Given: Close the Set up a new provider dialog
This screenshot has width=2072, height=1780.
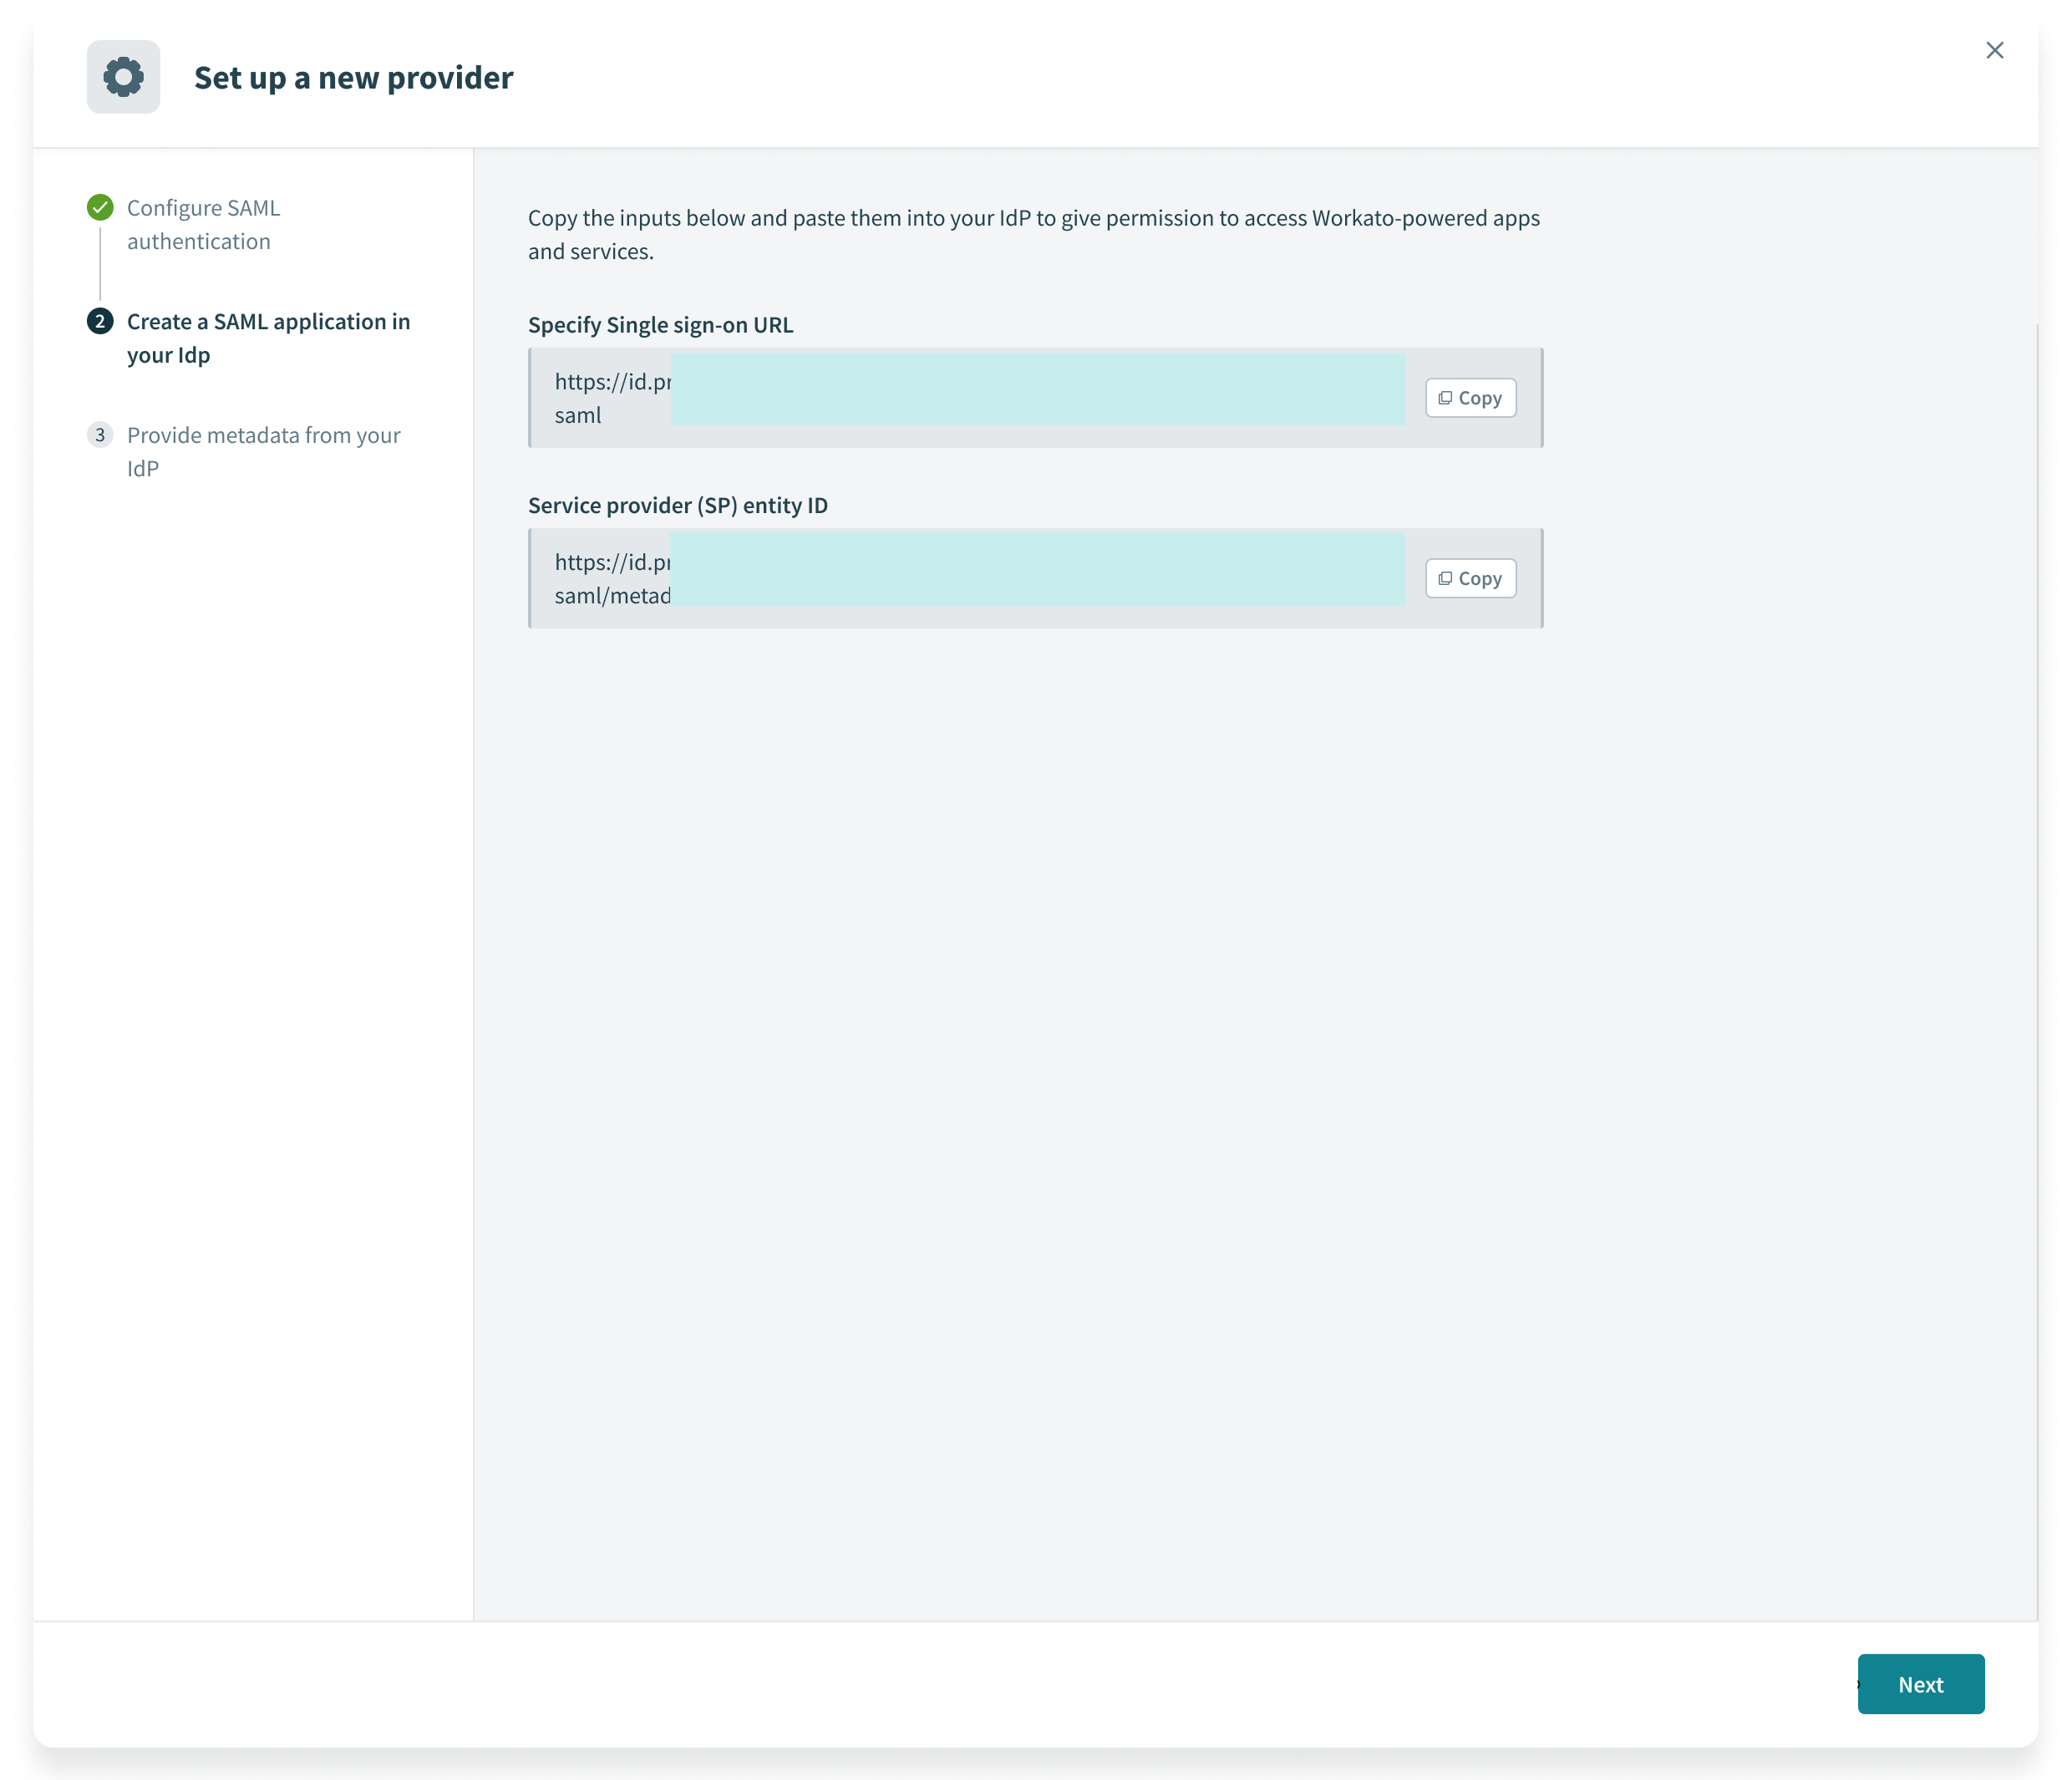Looking at the screenshot, I should 1995,49.
